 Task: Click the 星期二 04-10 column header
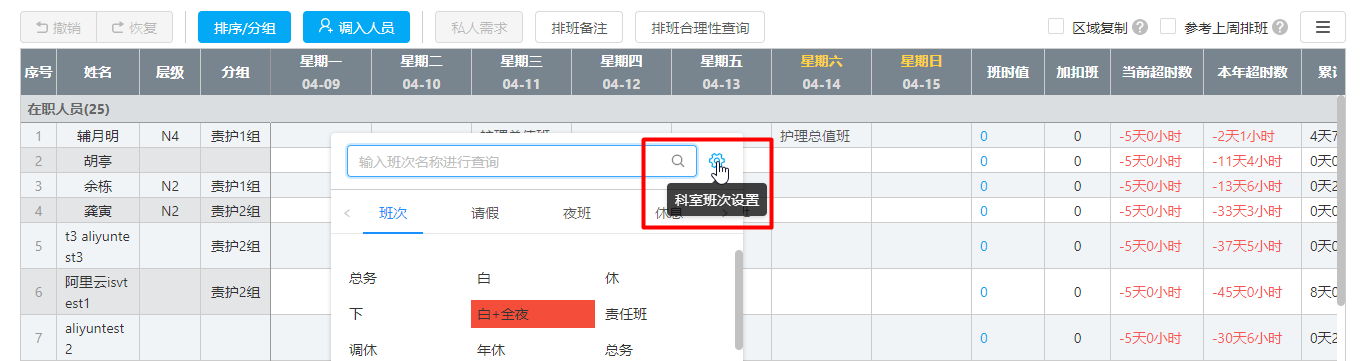pos(421,73)
